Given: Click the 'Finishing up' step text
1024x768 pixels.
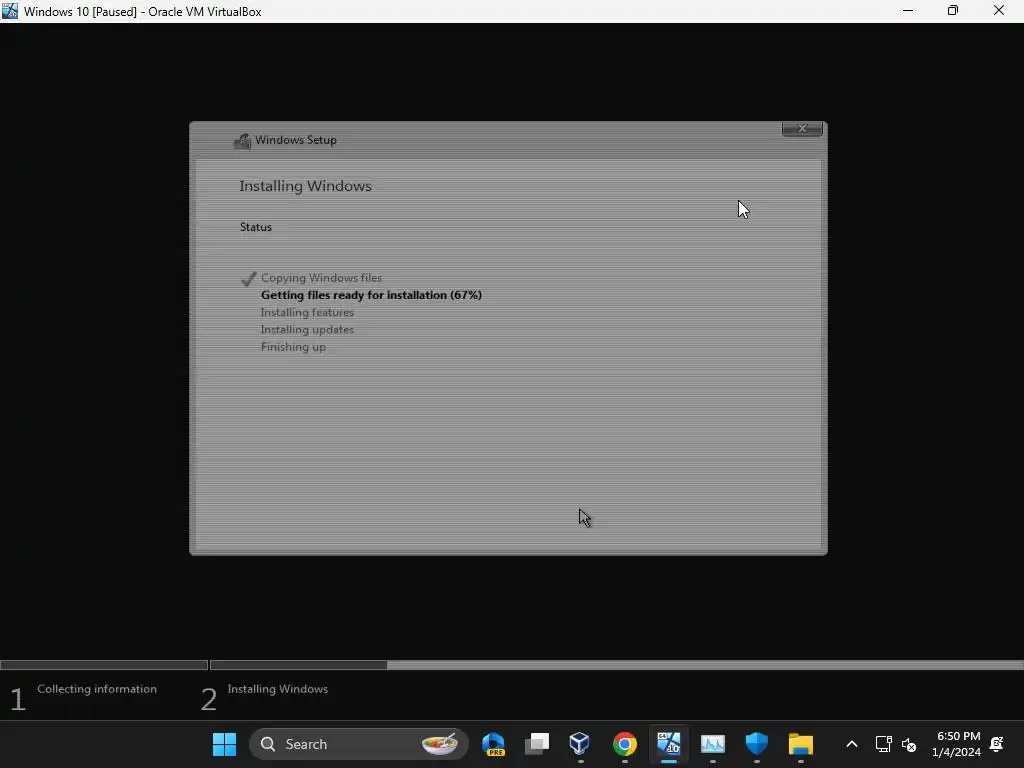Looking at the screenshot, I should pos(293,347).
